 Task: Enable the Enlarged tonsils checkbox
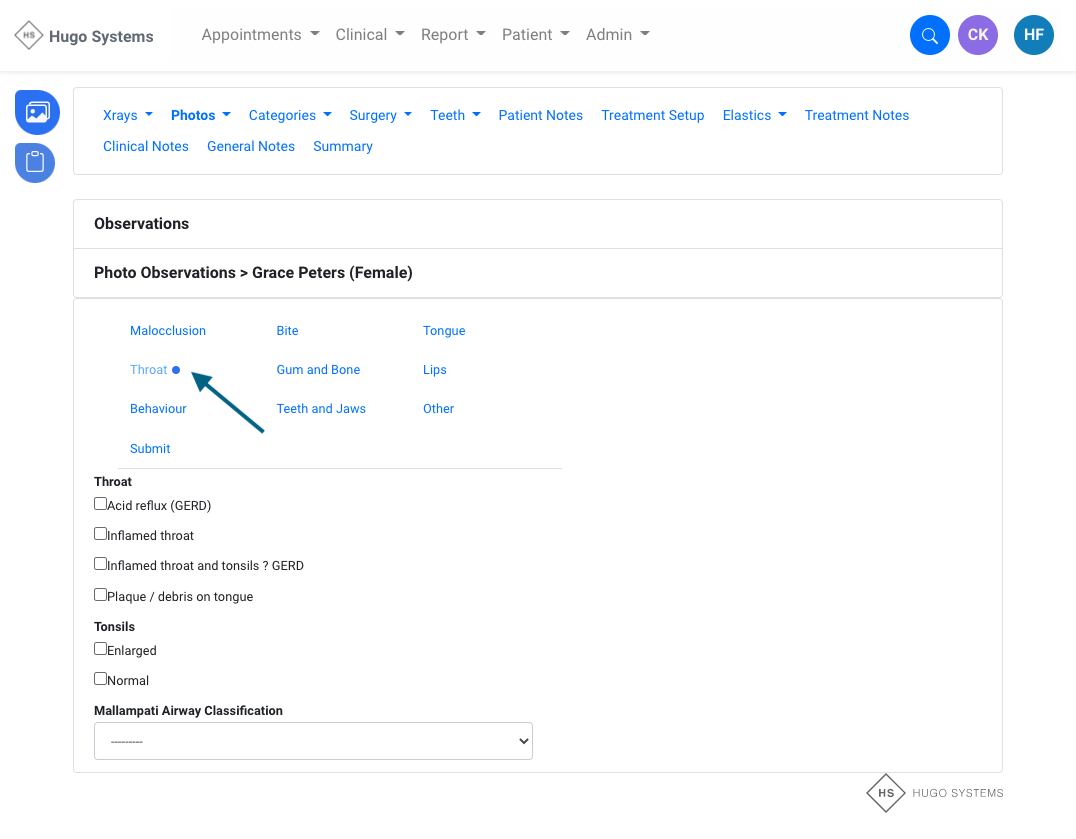(100, 649)
